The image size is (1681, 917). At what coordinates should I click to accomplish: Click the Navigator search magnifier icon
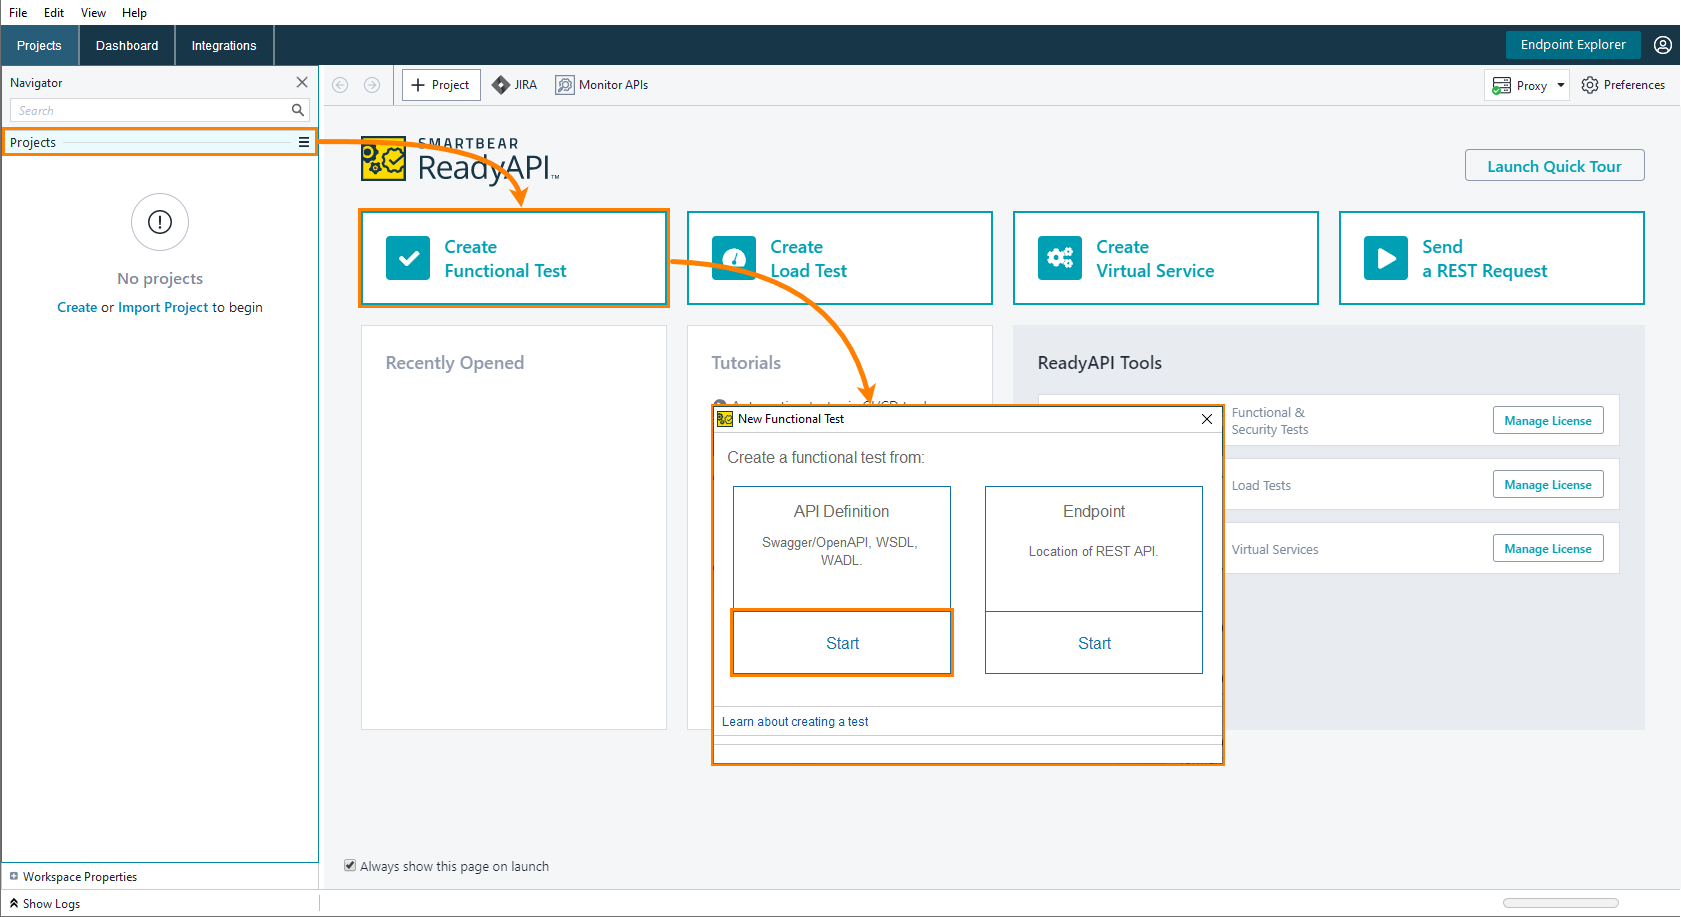297,110
